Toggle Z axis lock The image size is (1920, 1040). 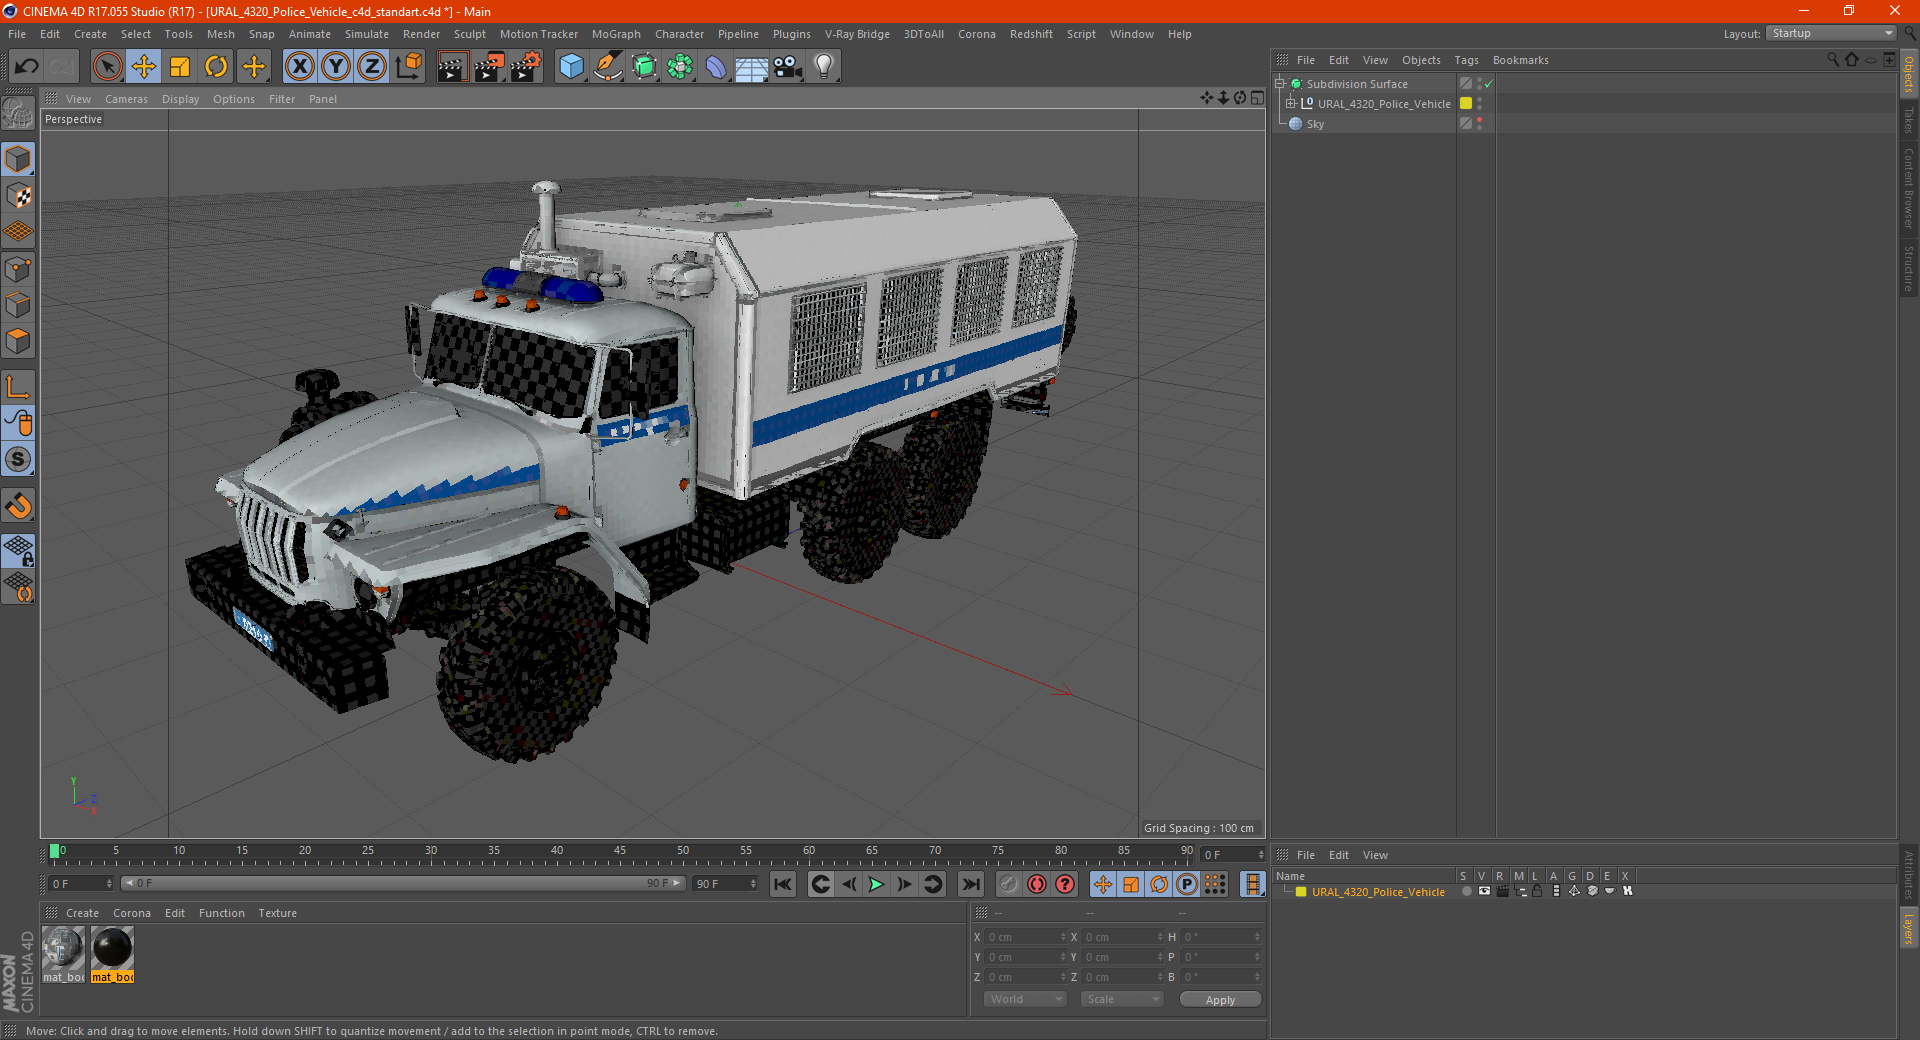[372, 67]
